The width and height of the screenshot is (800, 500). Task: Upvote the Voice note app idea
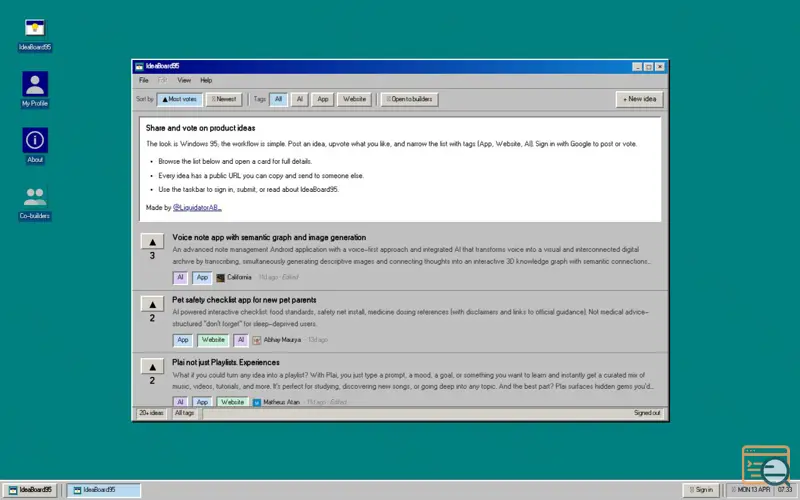(x=152, y=241)
